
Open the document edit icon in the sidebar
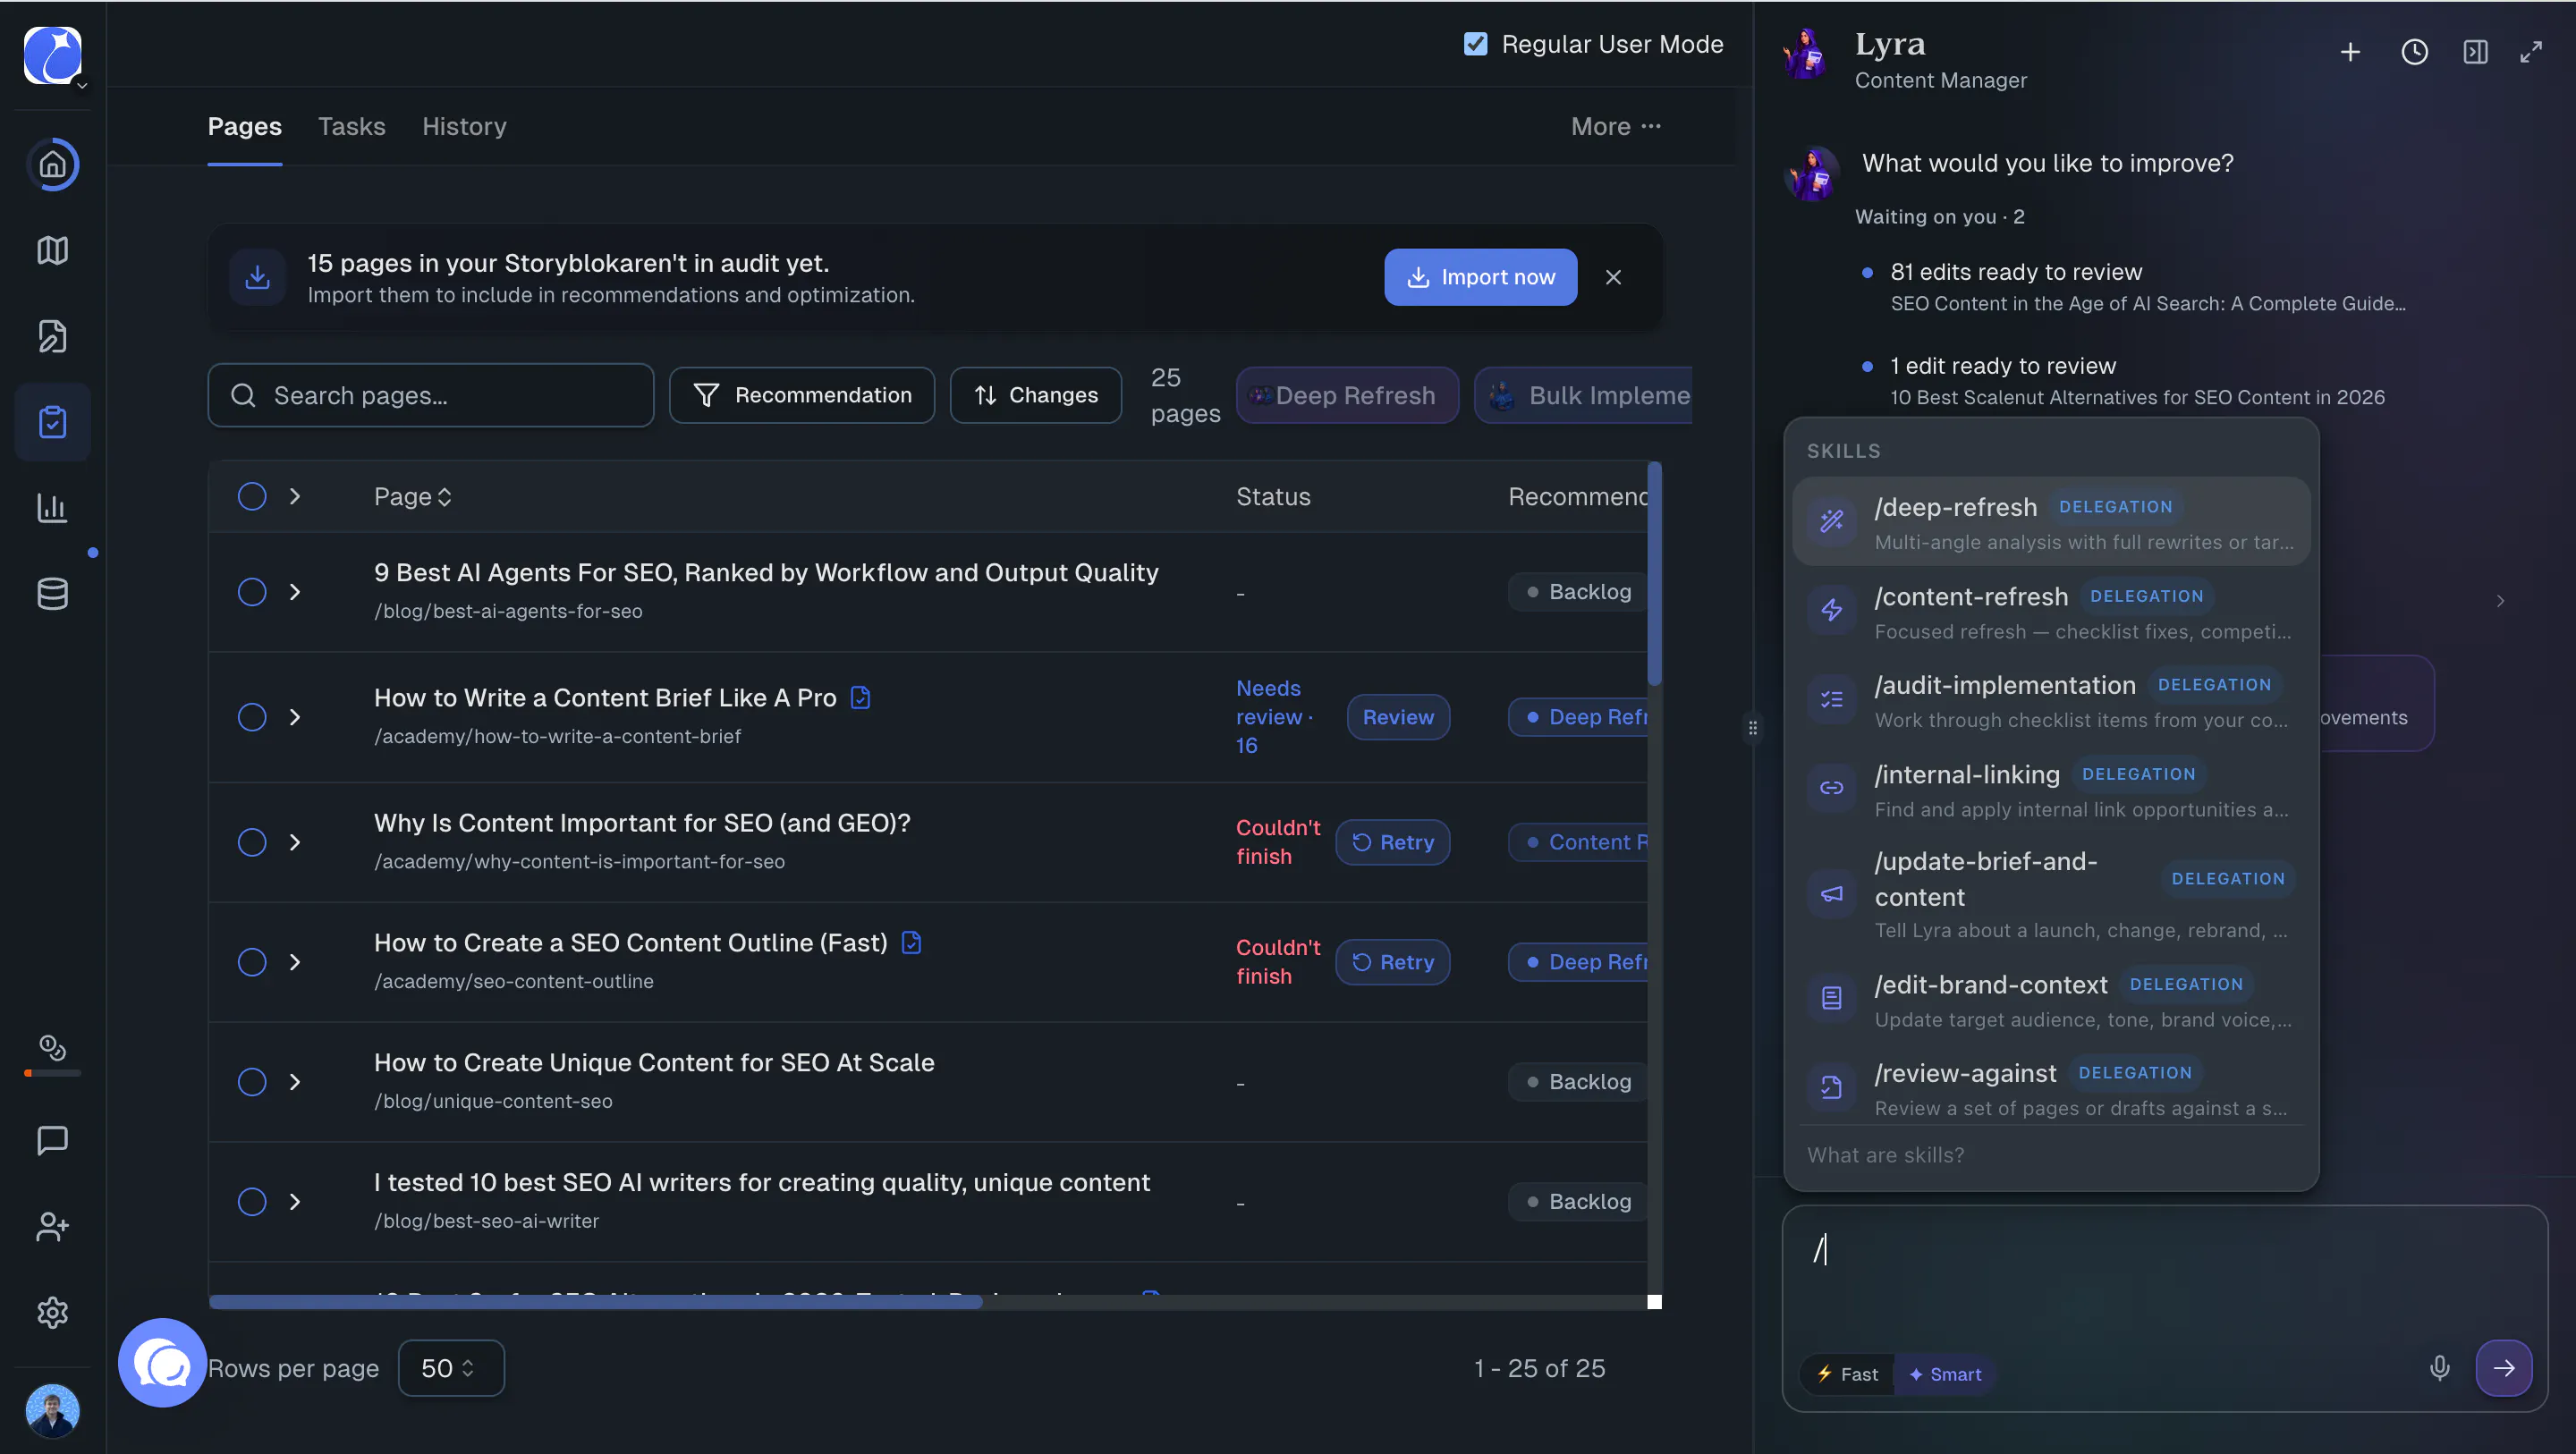[52, 336]
